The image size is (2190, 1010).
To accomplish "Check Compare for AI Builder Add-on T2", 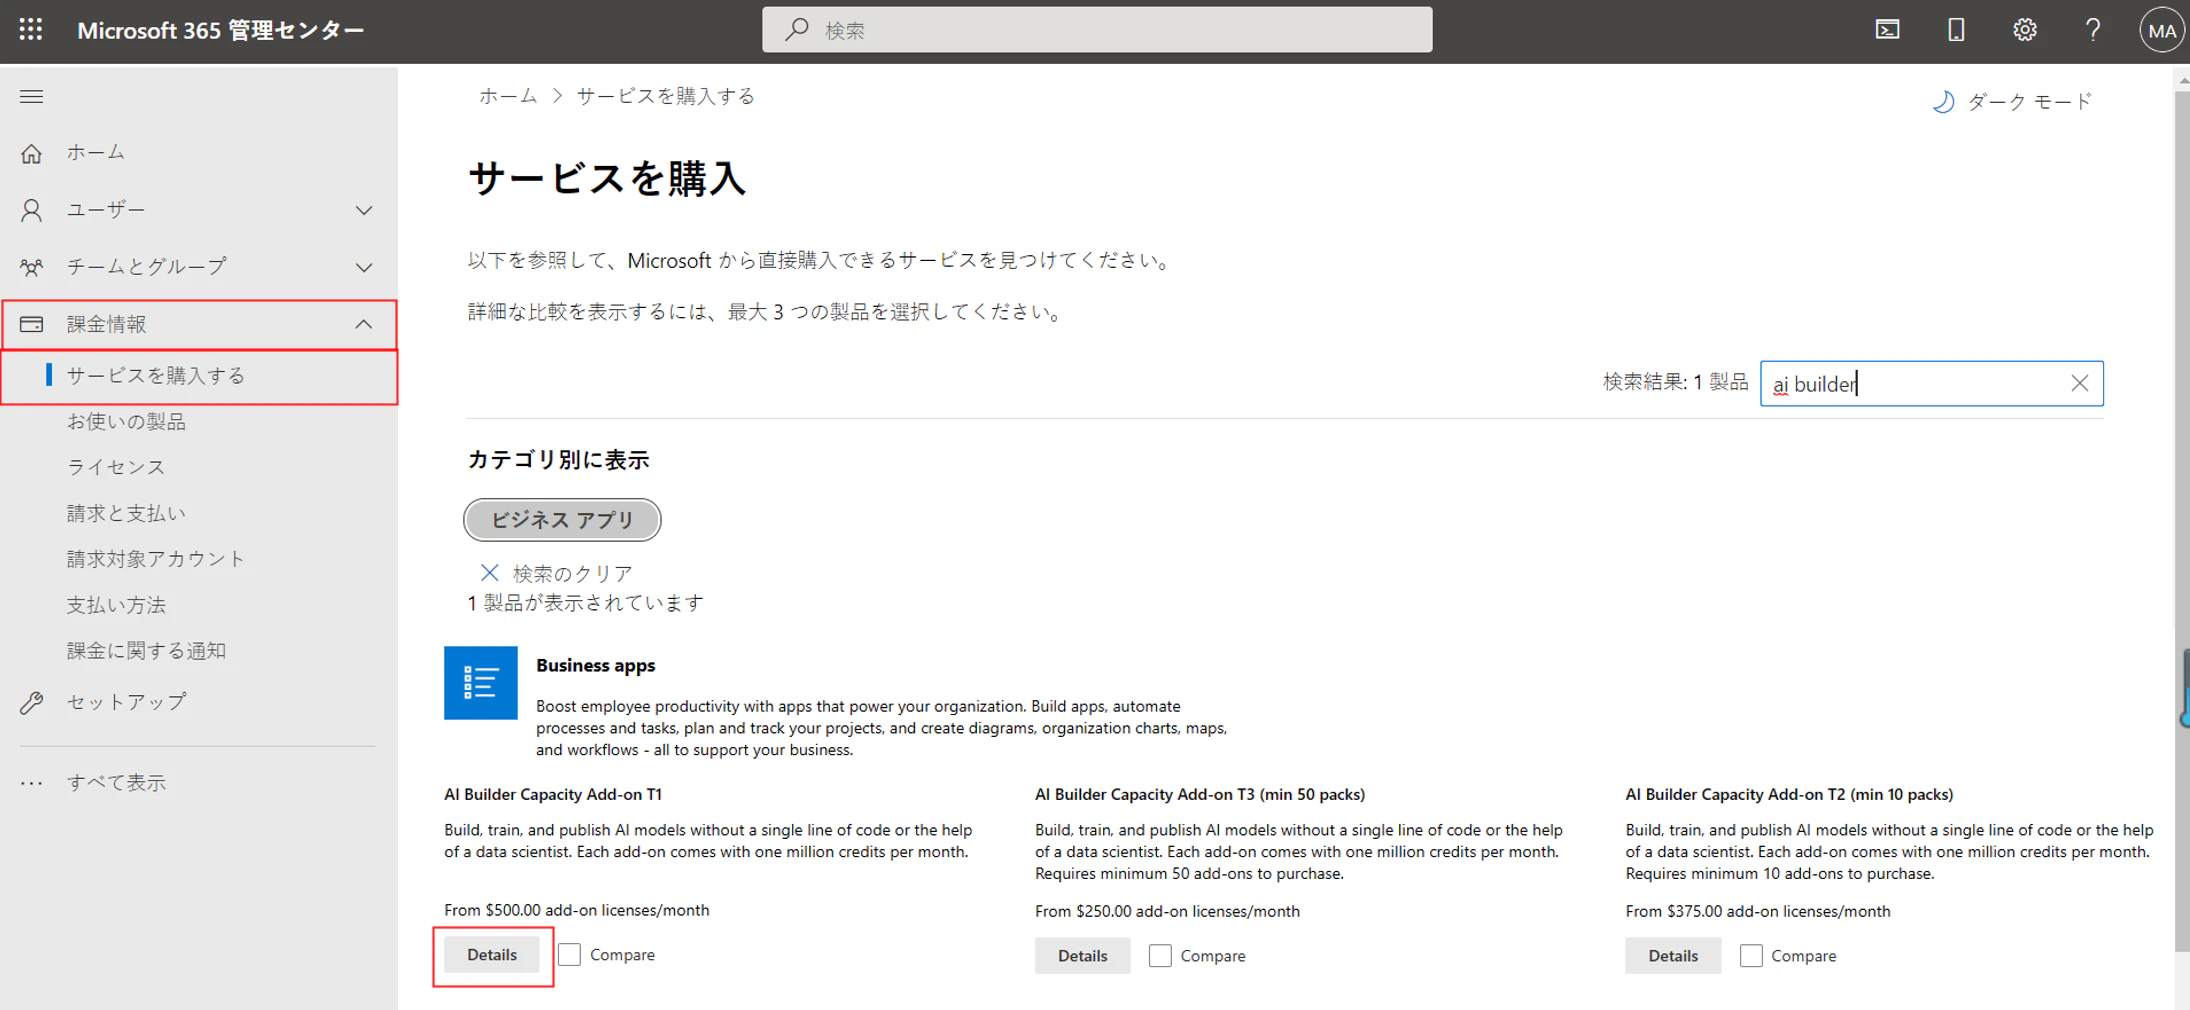I will 1751,956.
